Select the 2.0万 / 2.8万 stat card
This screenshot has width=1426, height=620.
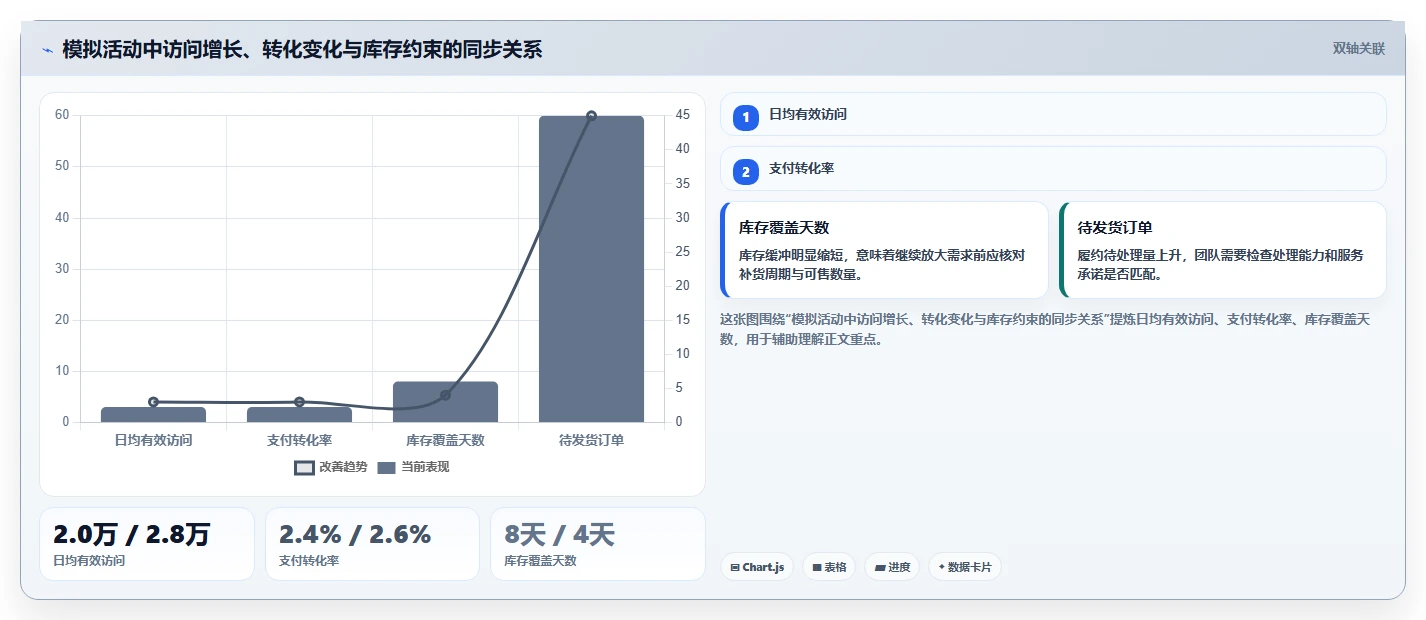pos(147,544)
